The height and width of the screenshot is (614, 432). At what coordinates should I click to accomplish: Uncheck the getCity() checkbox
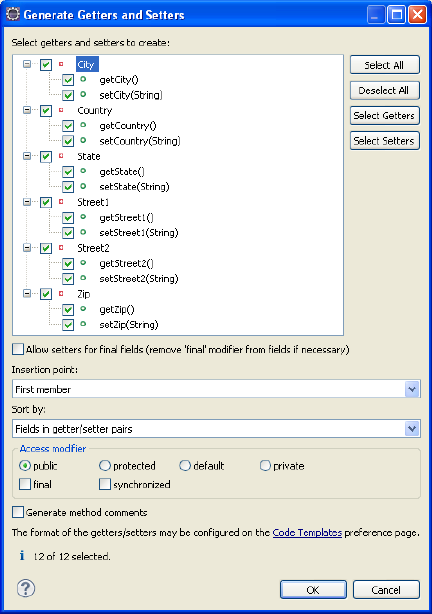point(68,80)
